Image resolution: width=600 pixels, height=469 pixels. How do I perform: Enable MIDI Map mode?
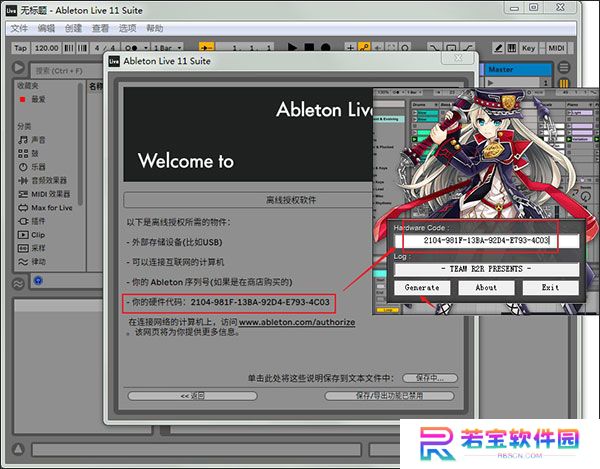(556, 48)
